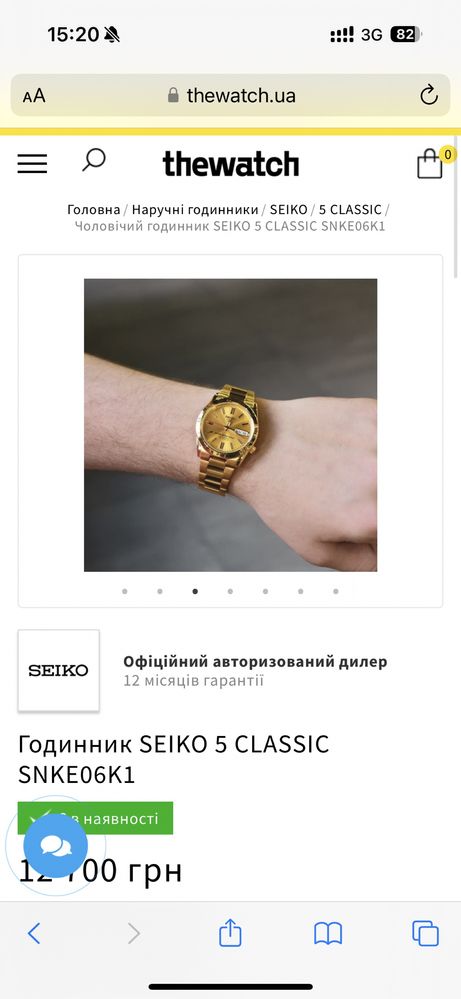This screenshot has width=461, height=999.
Task: Open the Наручні годинники breadcrumb
Action: 195,210
